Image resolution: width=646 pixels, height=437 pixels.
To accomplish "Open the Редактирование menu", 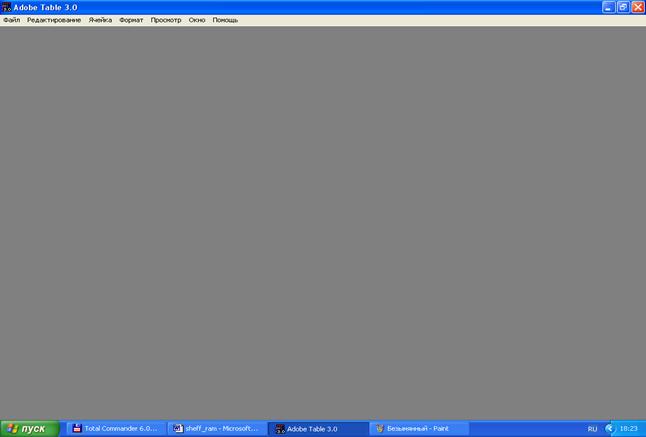I will (54, 20).
